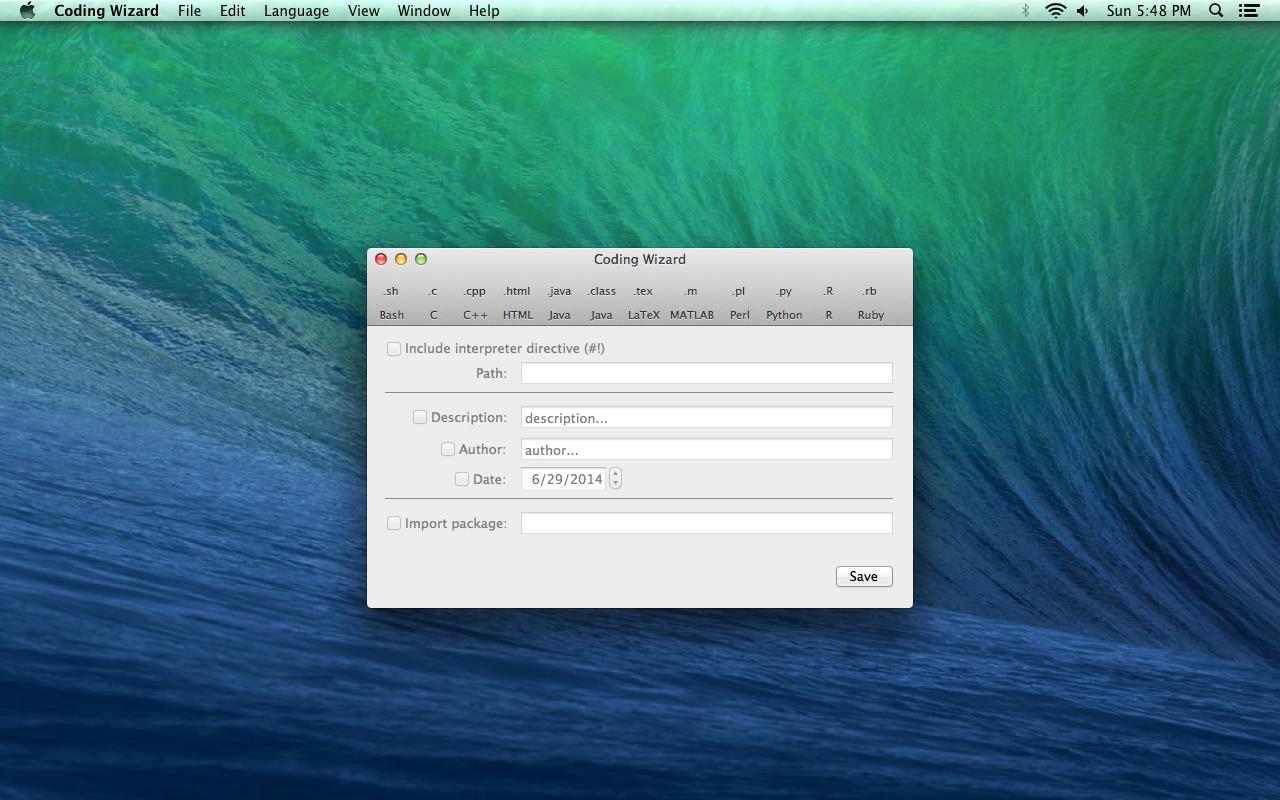Image resolution: width=1280 pixels, height=800 pixels.
Task: Enable the Import package checkbox
Action: coord(394,523)
